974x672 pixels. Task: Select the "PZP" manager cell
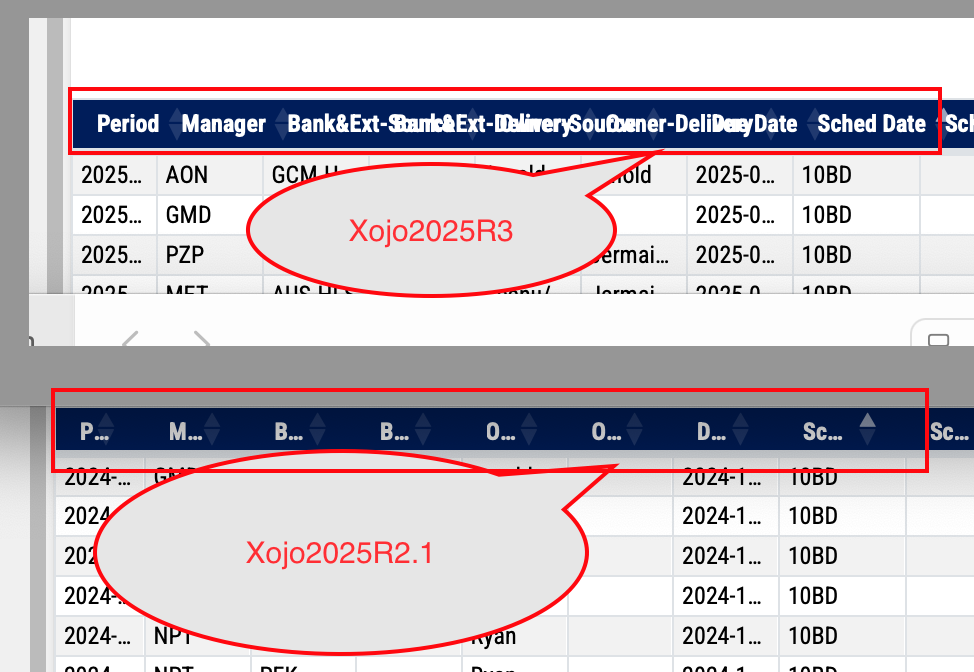click(186, 255)
